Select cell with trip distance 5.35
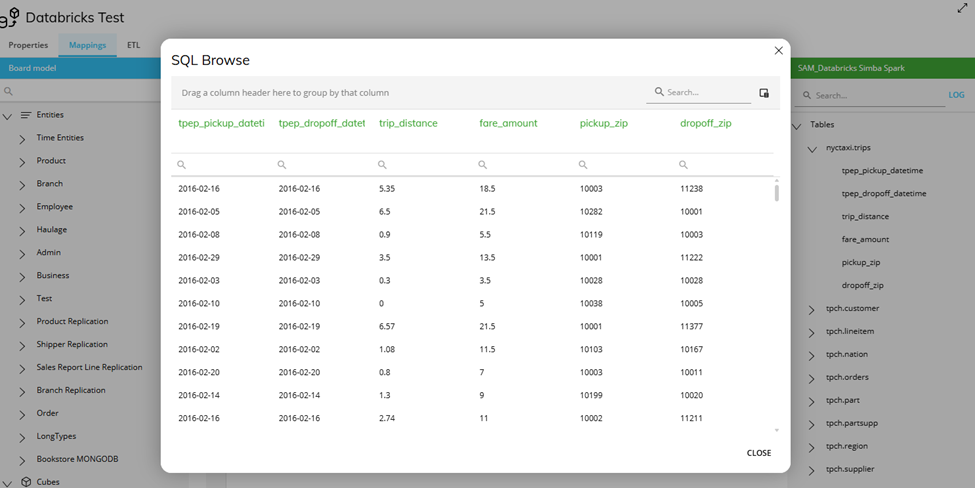Viewport: 975px width, 488px height. point(387,188)
